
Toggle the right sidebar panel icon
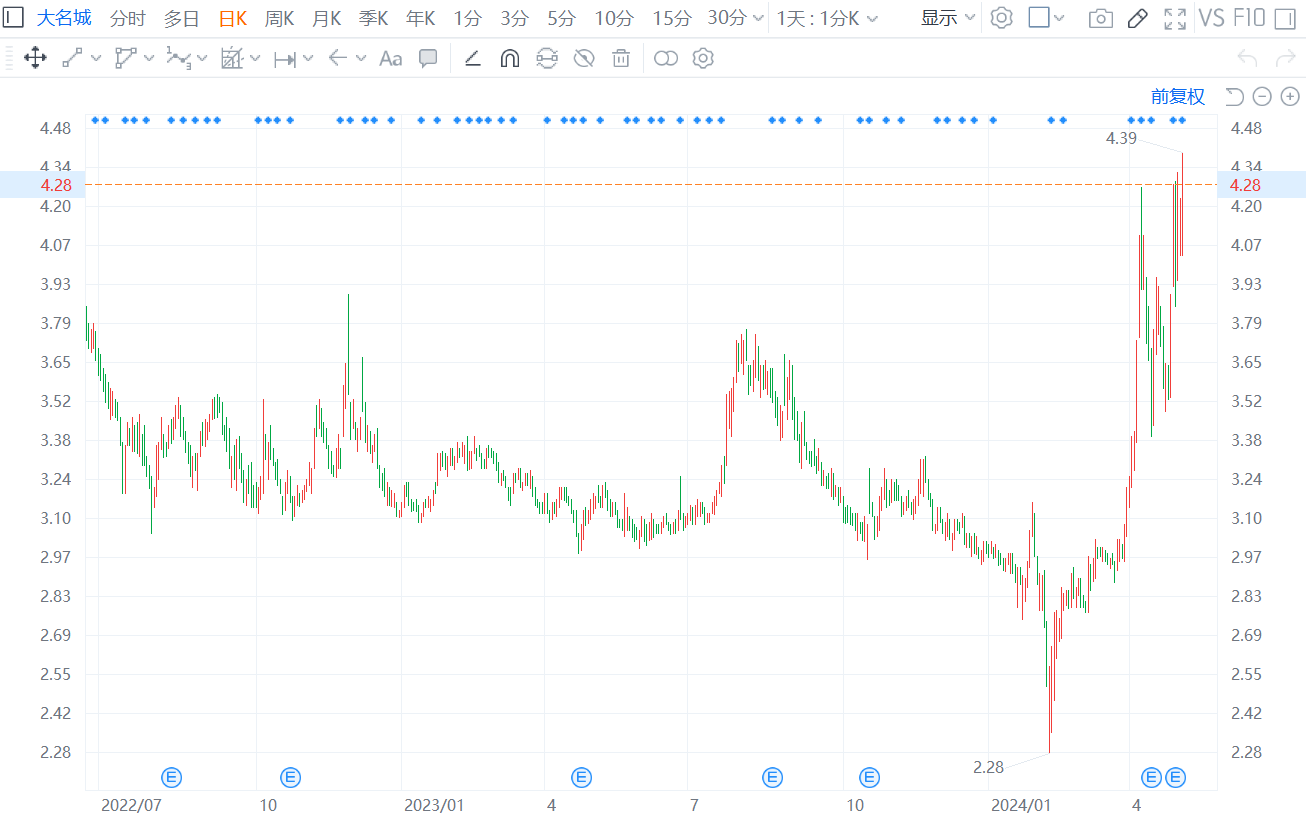pyautogui.click(x=1285, y=18)
